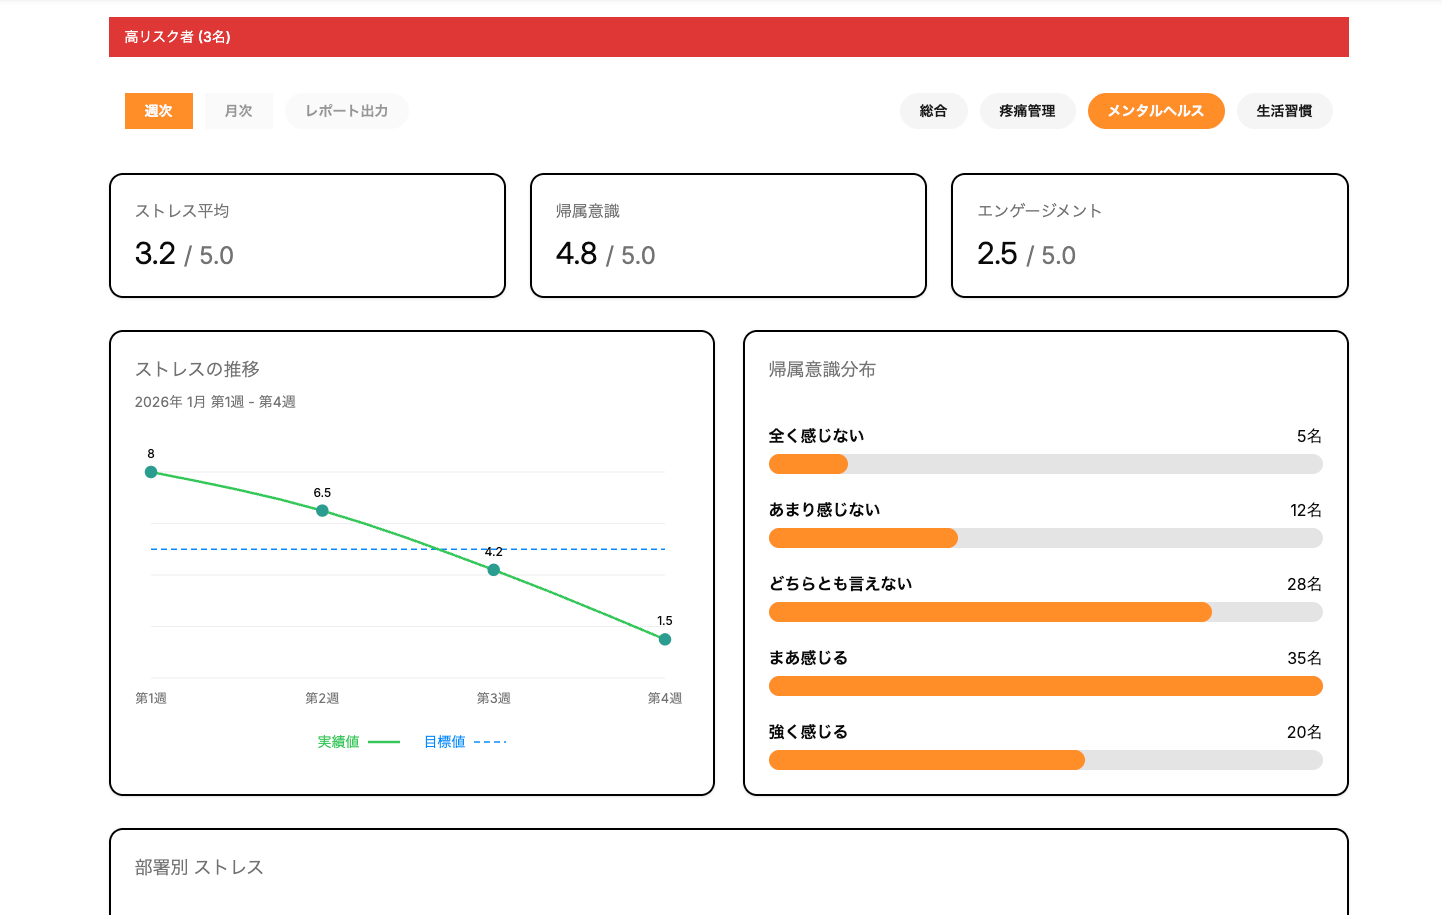Viewport: 1442px width, 915px height.
Task: Select the メンタルヘルス category filter
Action: (1155, 111)
